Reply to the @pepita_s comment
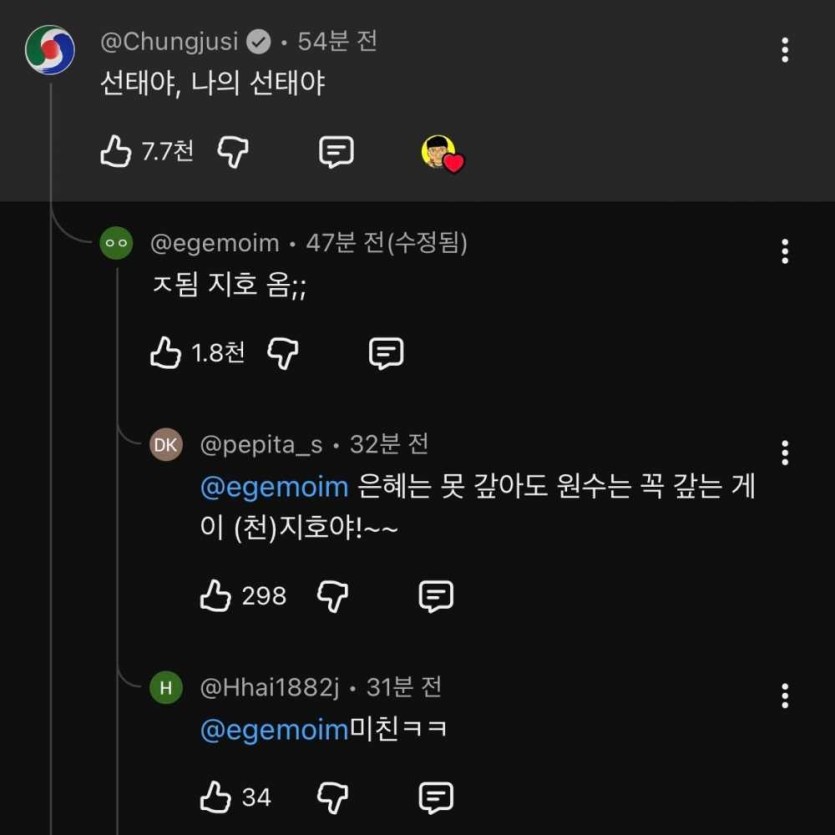 [x=436, y=596]
